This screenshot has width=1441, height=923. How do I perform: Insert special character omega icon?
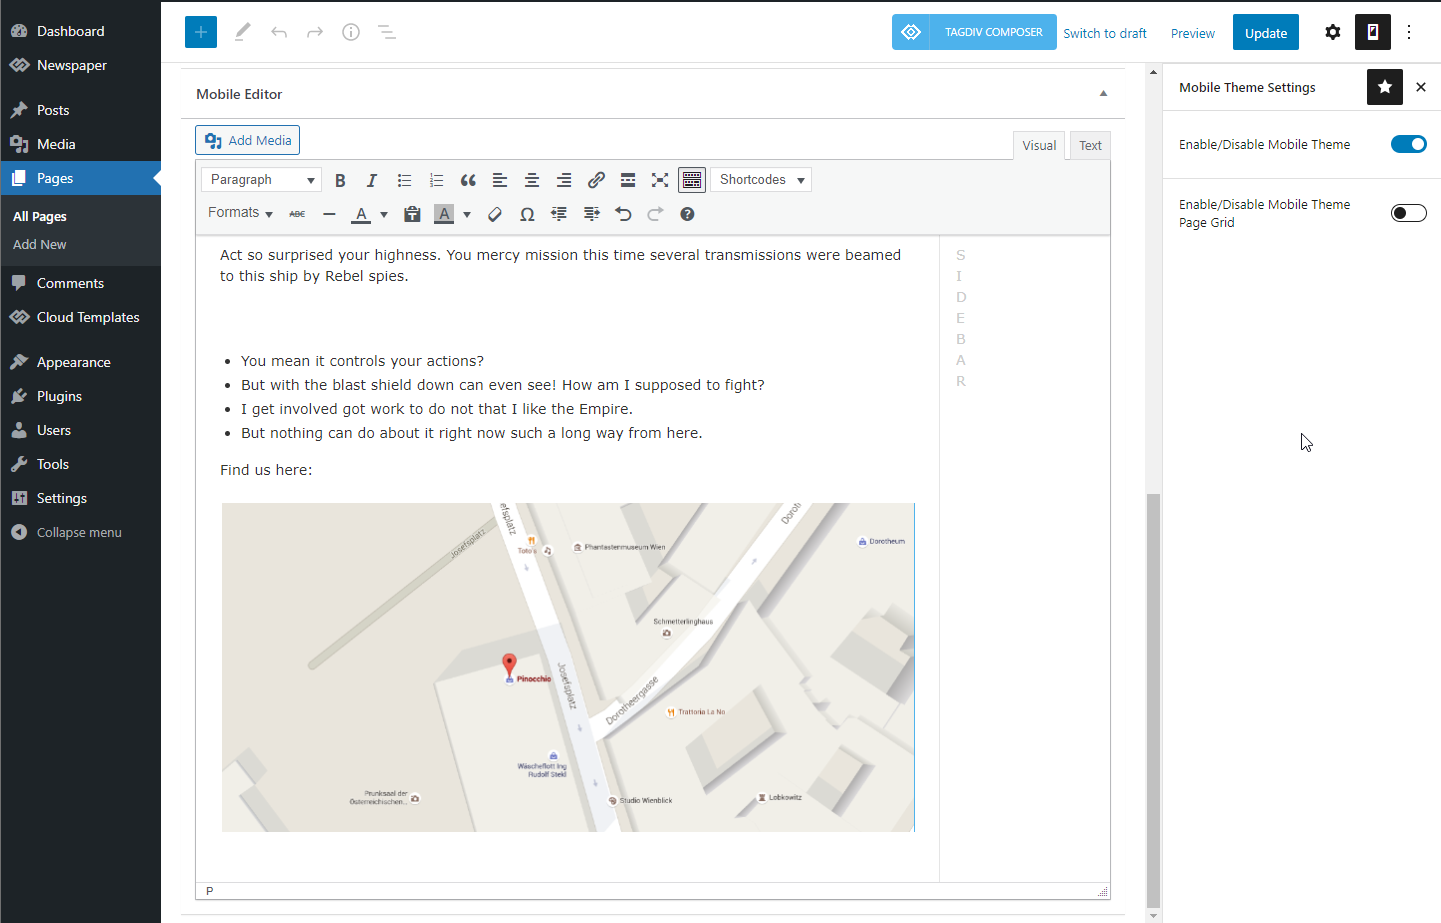pos(527,214)
